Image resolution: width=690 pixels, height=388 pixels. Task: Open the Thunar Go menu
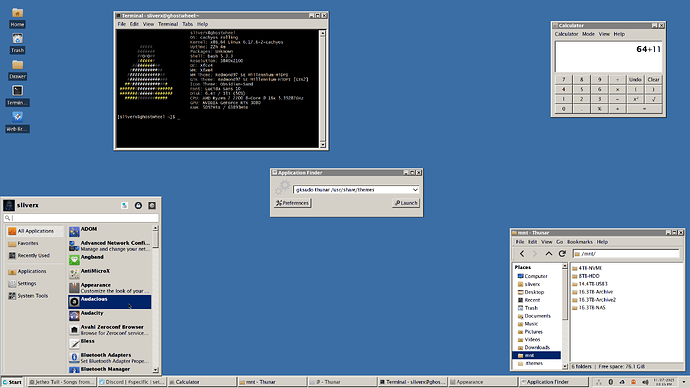[x=559, y=242]
